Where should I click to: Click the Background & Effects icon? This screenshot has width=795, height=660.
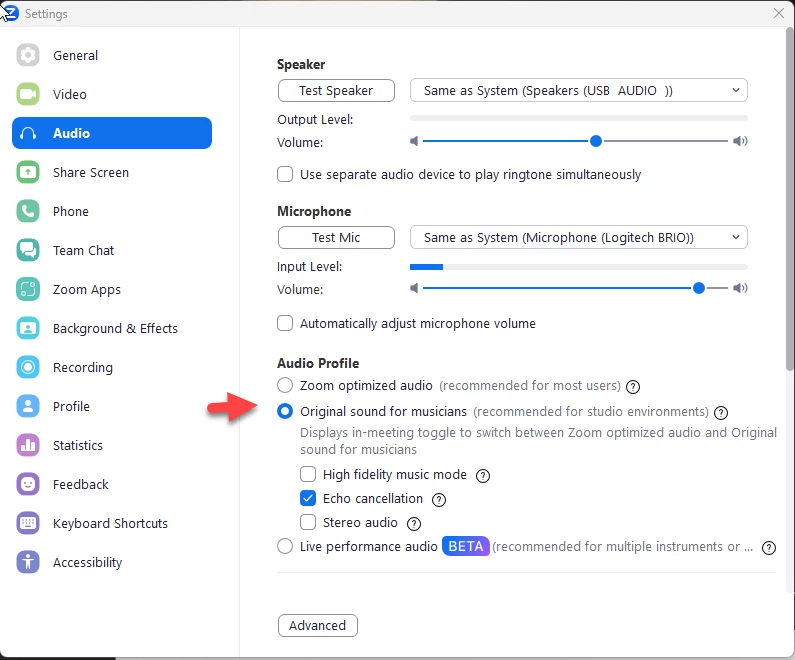click(x=28, y=328)
